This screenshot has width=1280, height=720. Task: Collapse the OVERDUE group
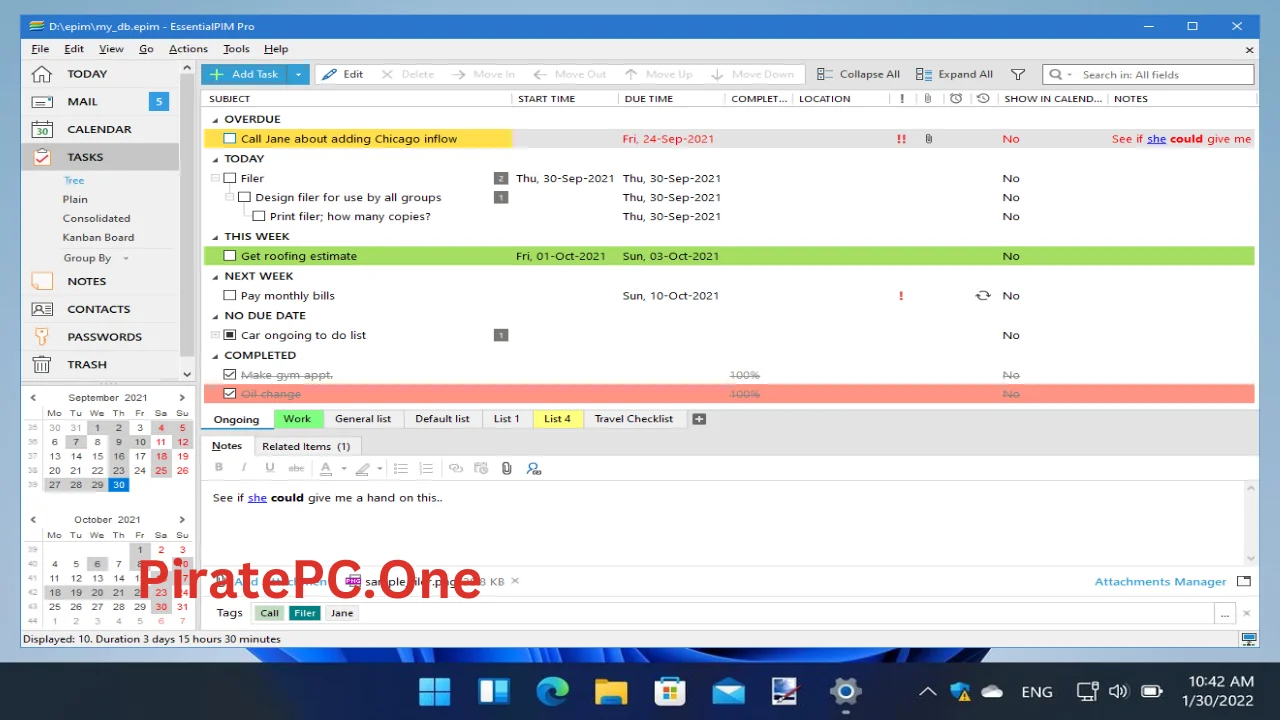(215, 119)
